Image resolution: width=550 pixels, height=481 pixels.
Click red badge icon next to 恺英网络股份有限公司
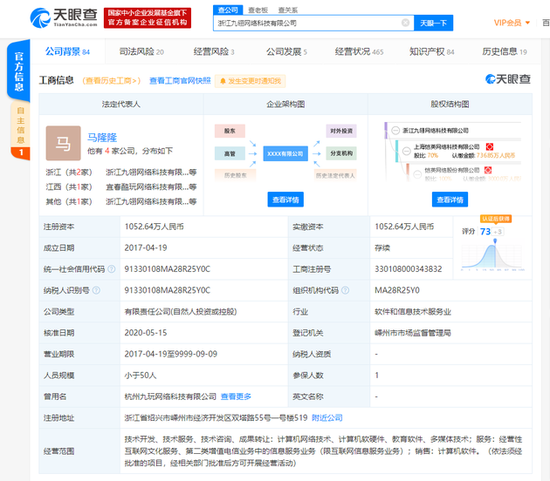click(488, 170)
